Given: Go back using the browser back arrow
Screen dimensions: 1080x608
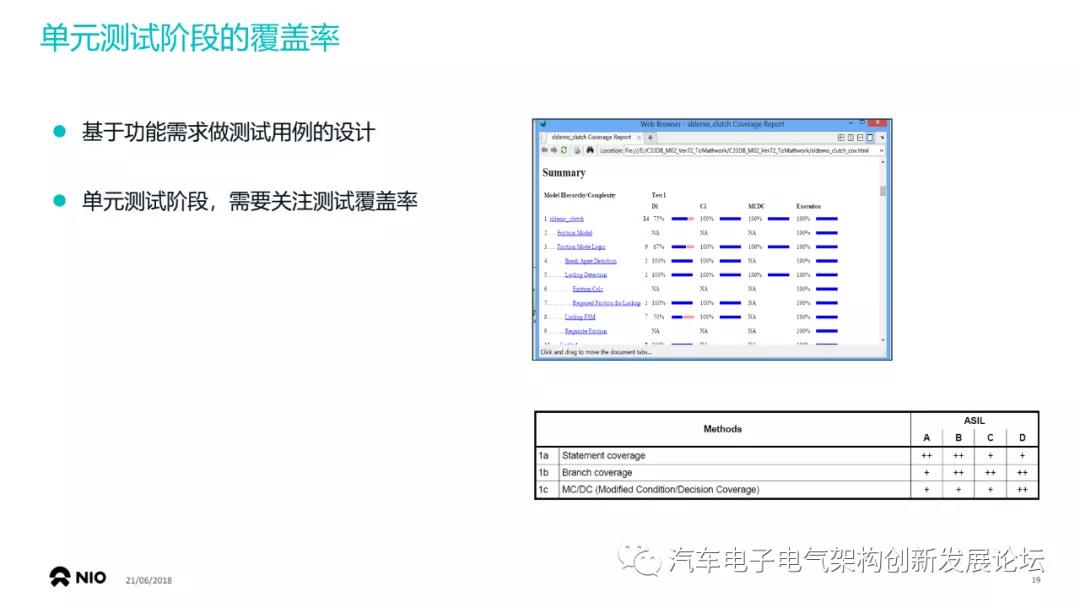Looking at the screenshot, I should (x=544, y=150).
